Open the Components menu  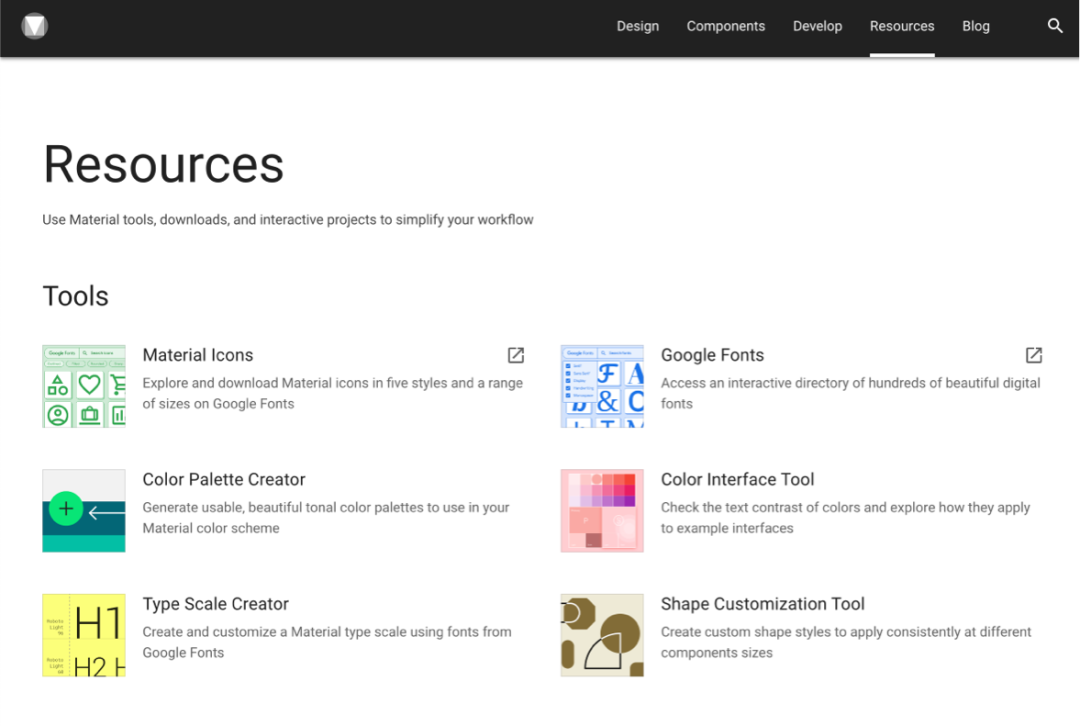pyautogui.click(x=725, y=26)
